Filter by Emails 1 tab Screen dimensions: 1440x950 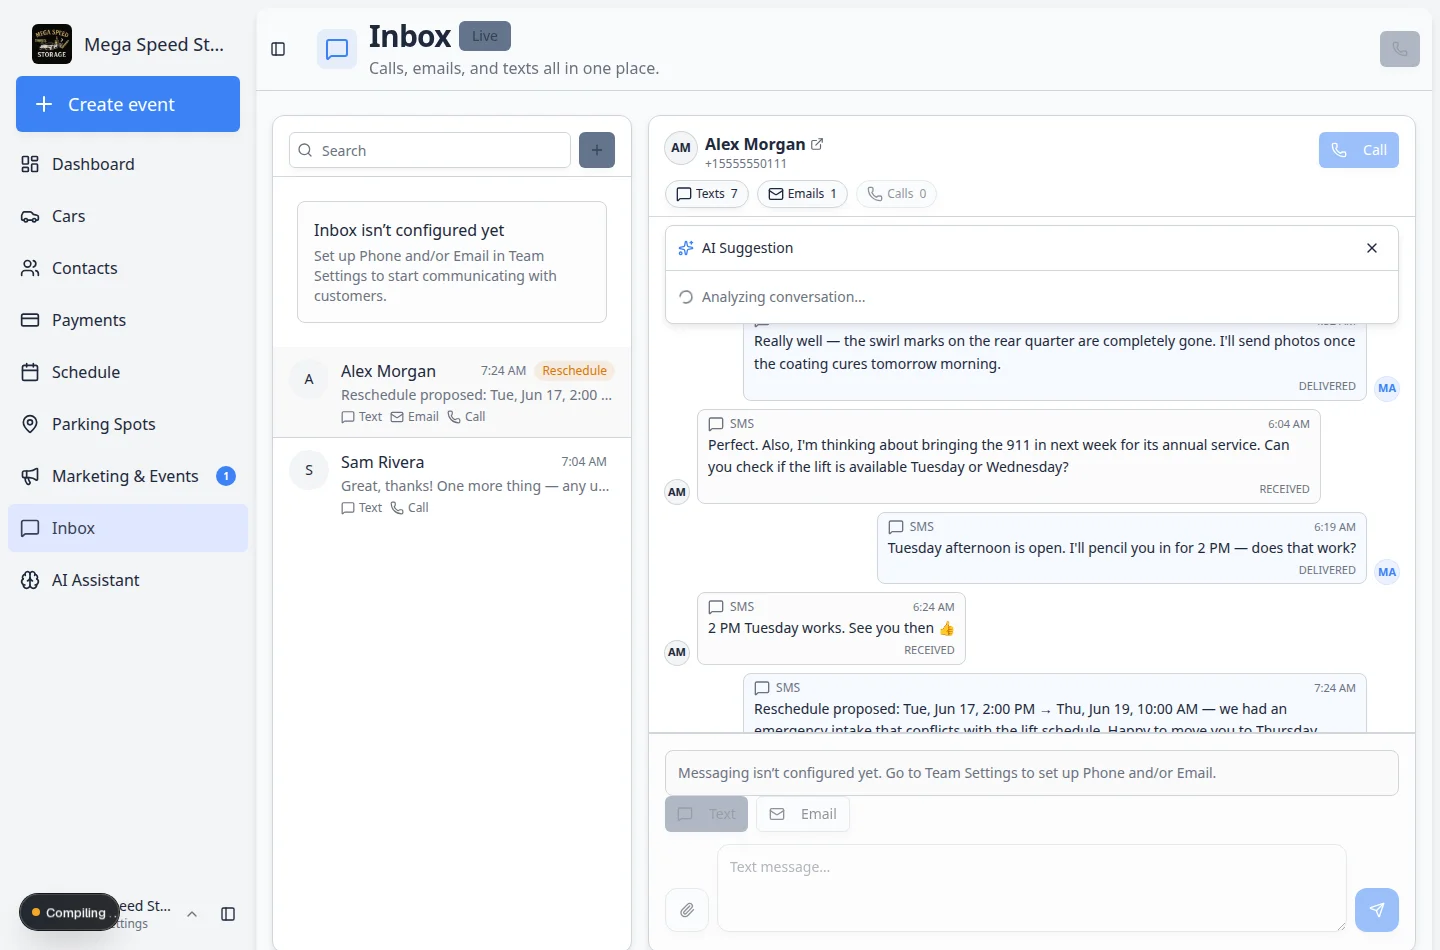pos(802,194)
